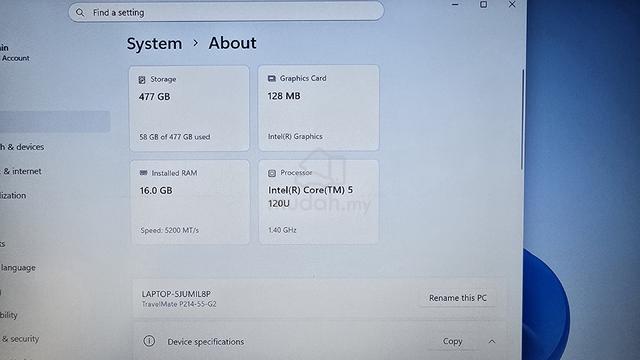Select the TravelMate P214-55-G2 model text
The image size is (640, 360).
(x=179, y=304)
